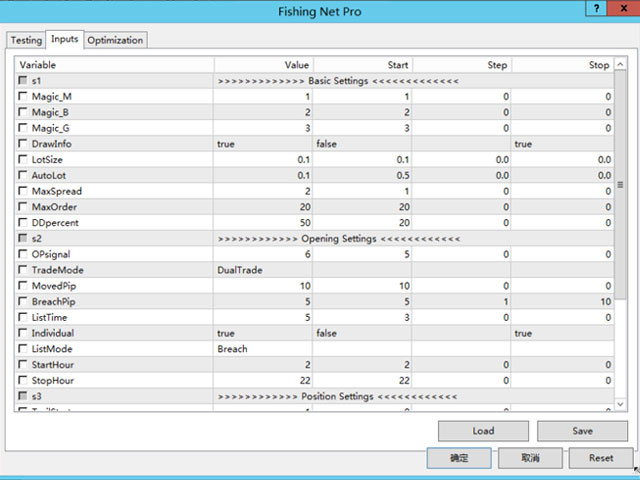Toggle the DrawInfo checkbox
Viewport: 640px width, 480px height.
[23, 144]
